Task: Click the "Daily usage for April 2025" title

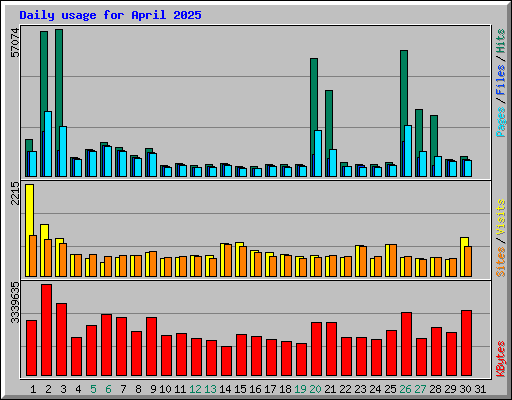Action: [110, 15]
